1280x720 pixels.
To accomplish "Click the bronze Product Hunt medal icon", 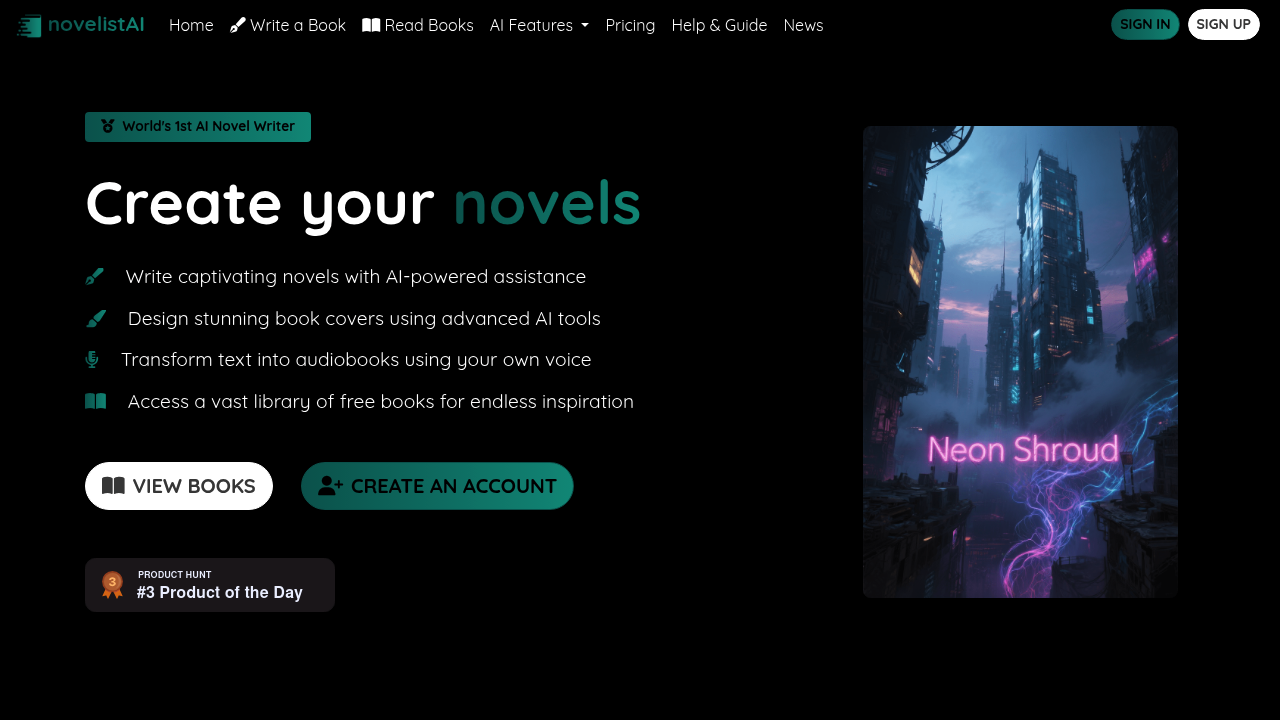I will (x=113, y=585).
